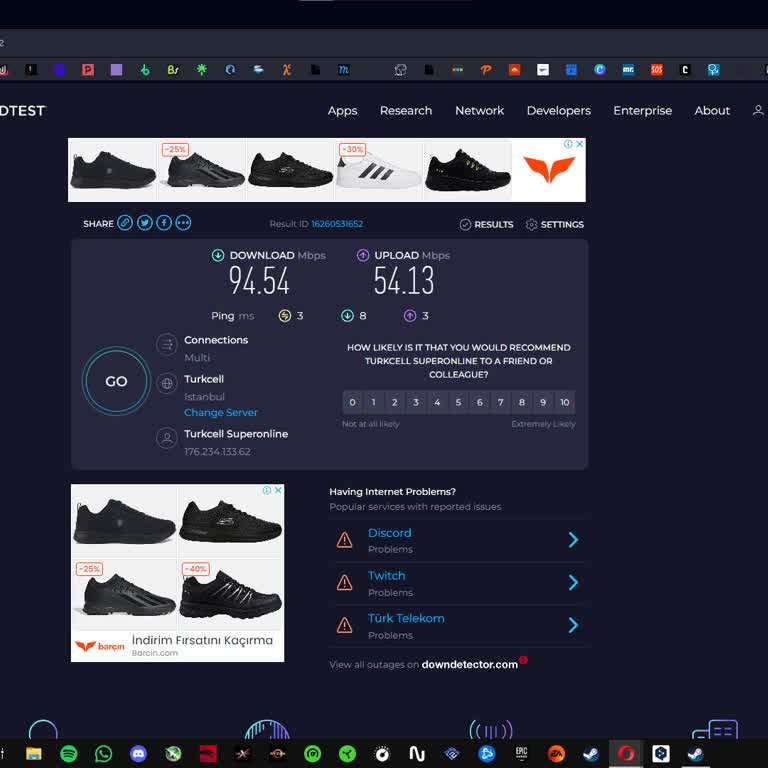Image resolution: width=768 pixels, height=768 pixels.
Task: Click the Connections mode icon
Action: click(x=167, y=344)
